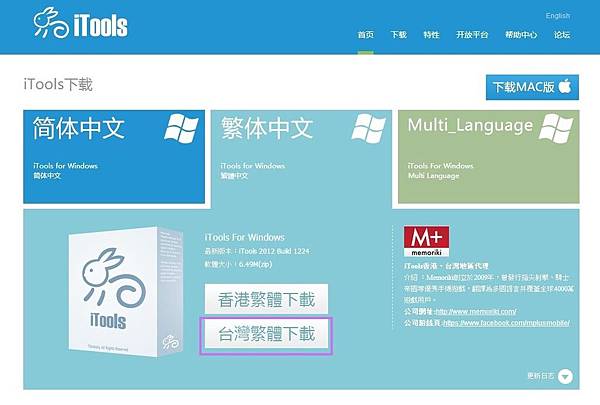Click the iTools software box image
600x405 pixels.
point(126,292)
